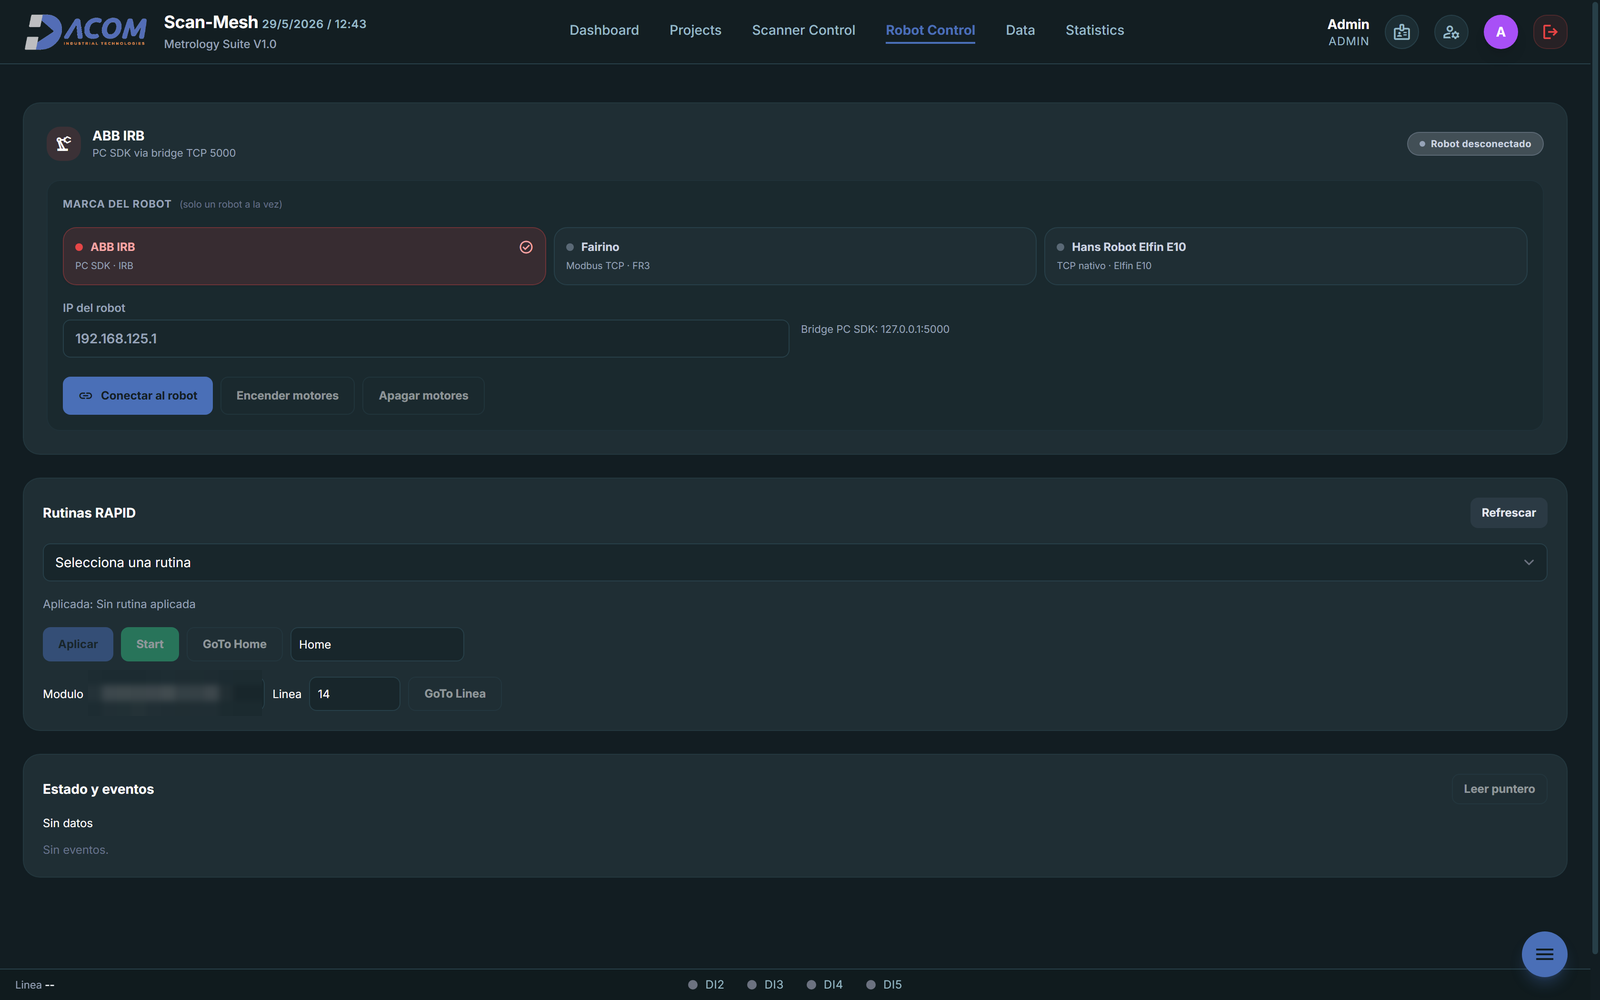Click the Linea number field showing 14
The image size is (1600, 1000).
coord(354,694)
